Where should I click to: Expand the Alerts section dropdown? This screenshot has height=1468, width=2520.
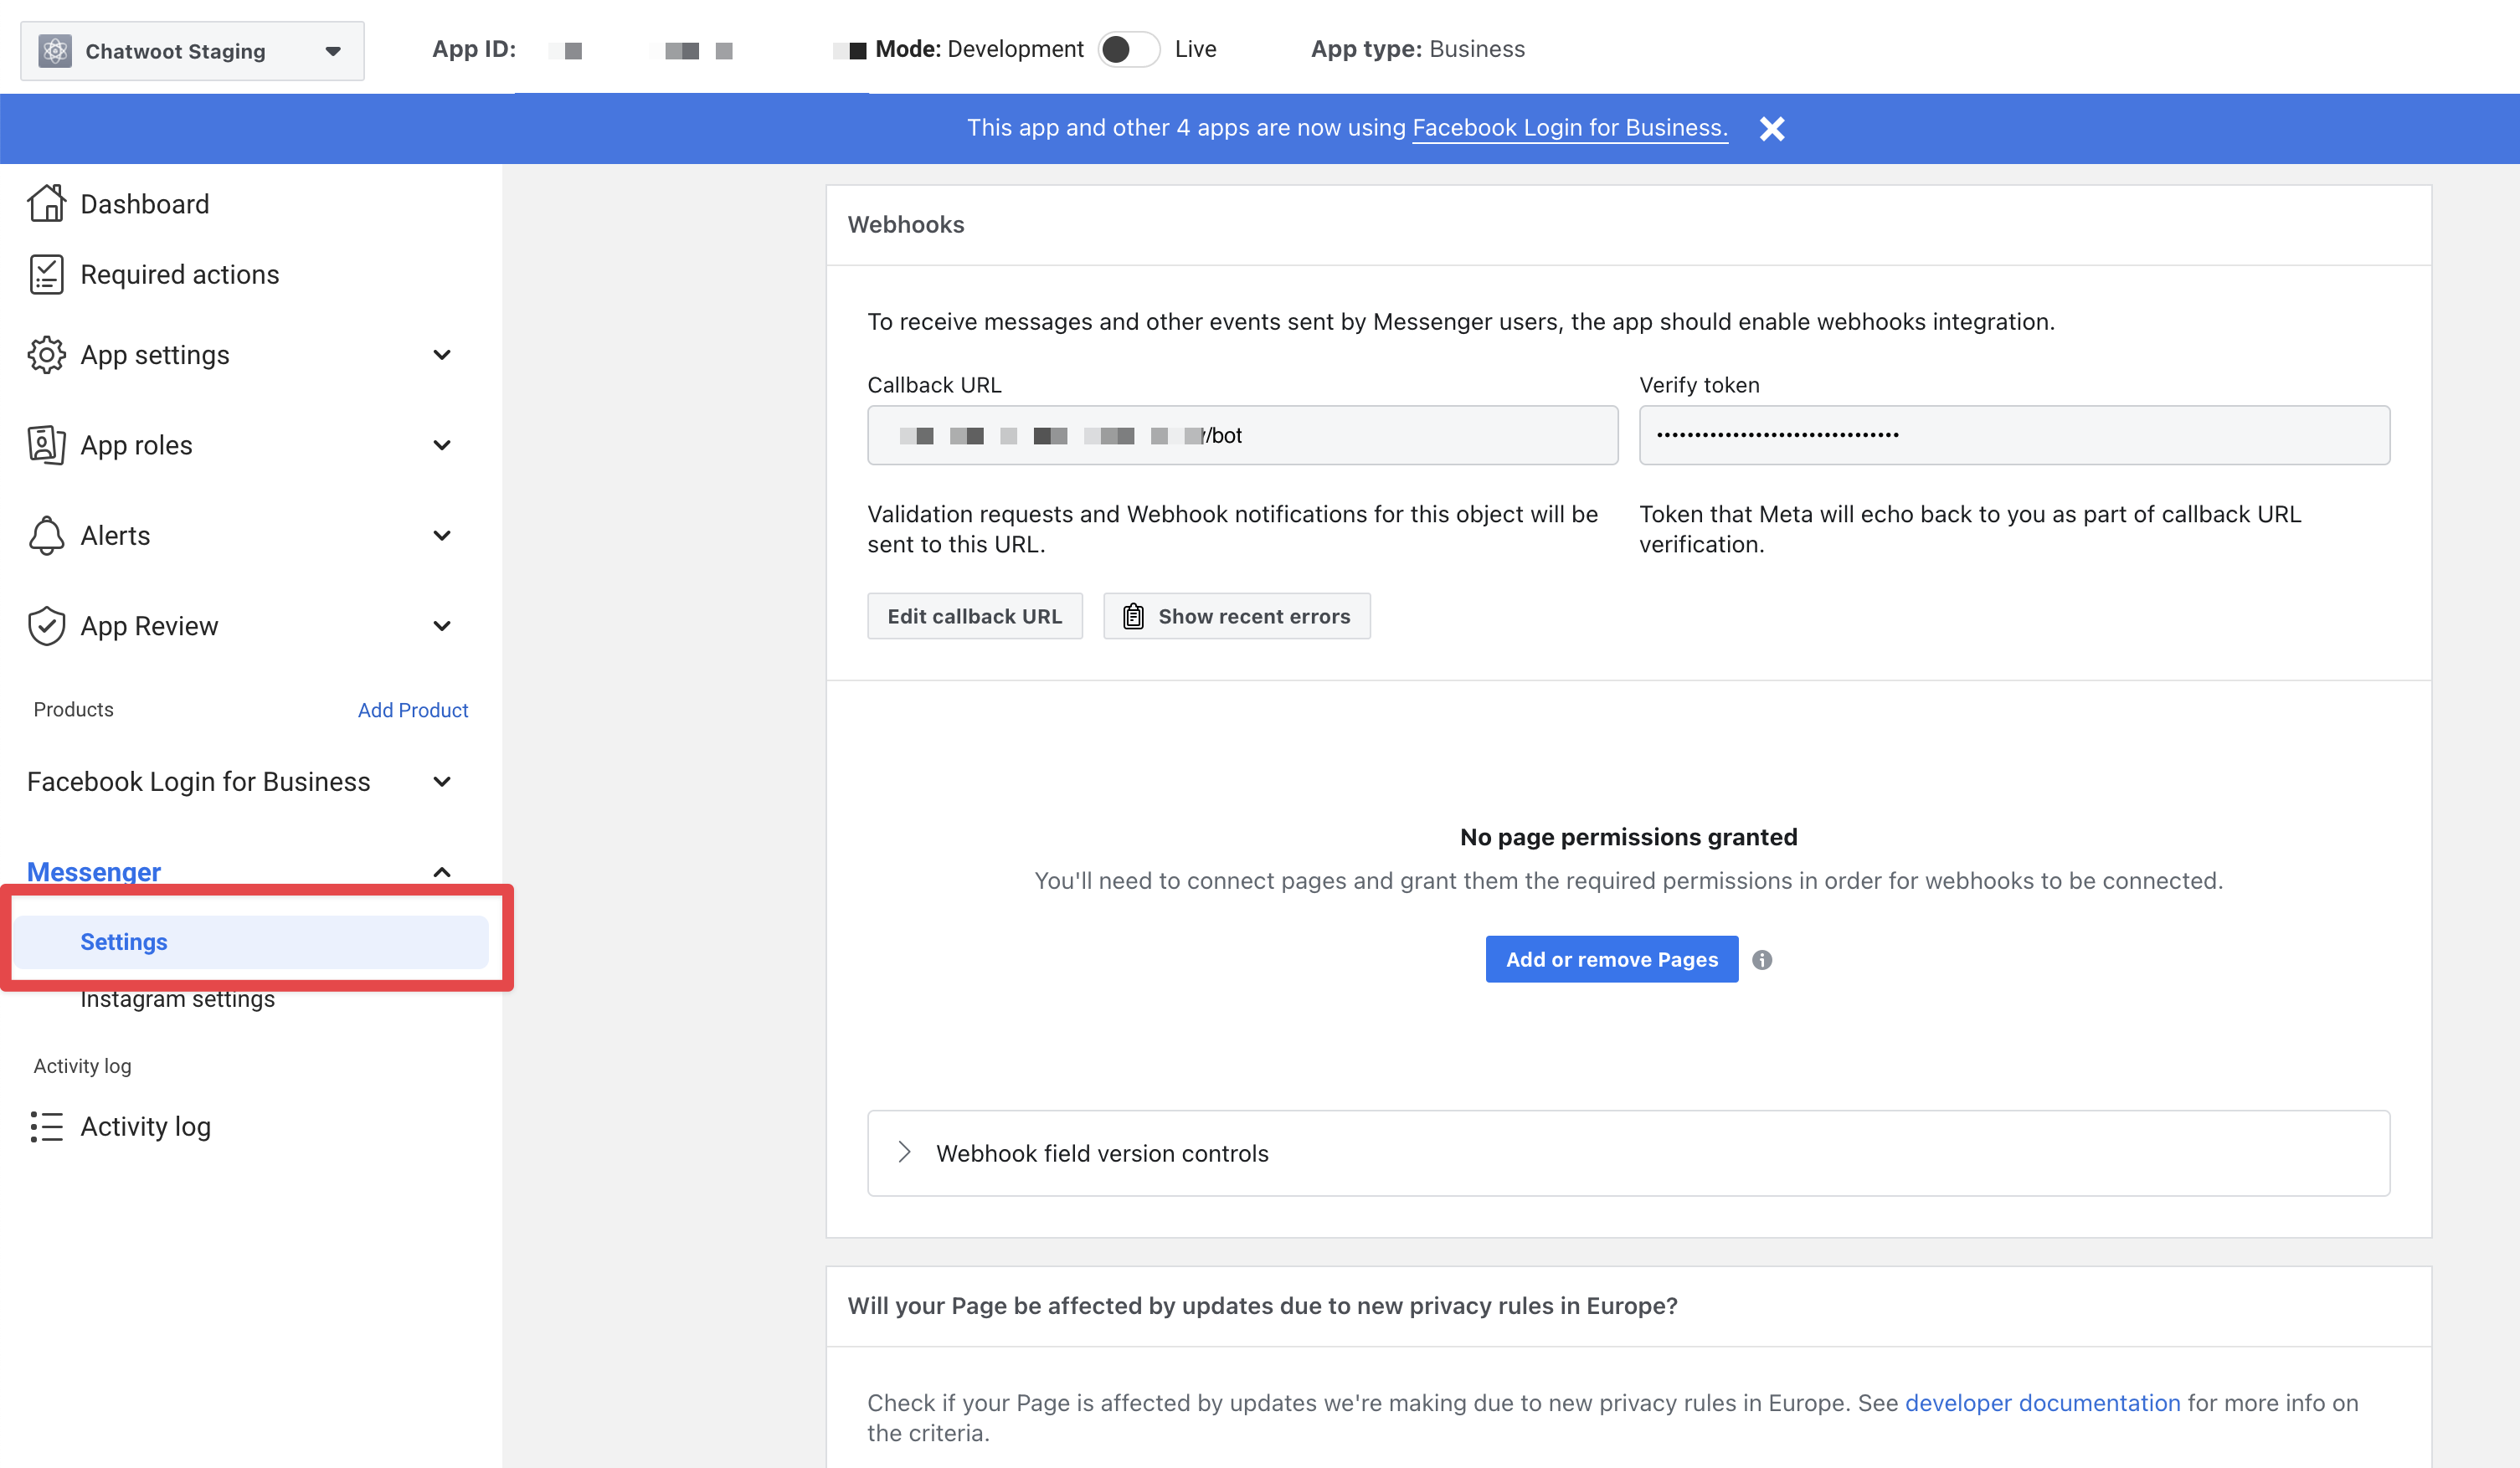click(442, 535)
